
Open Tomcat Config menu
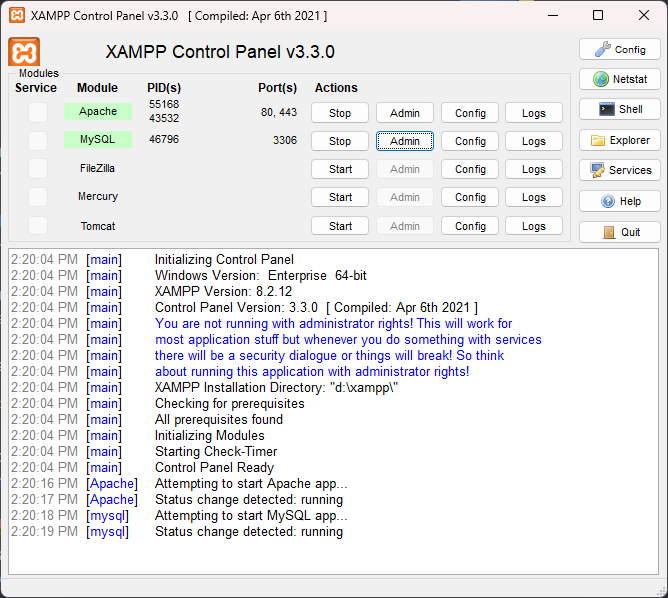pyautogui.click(x=470, y=226)
